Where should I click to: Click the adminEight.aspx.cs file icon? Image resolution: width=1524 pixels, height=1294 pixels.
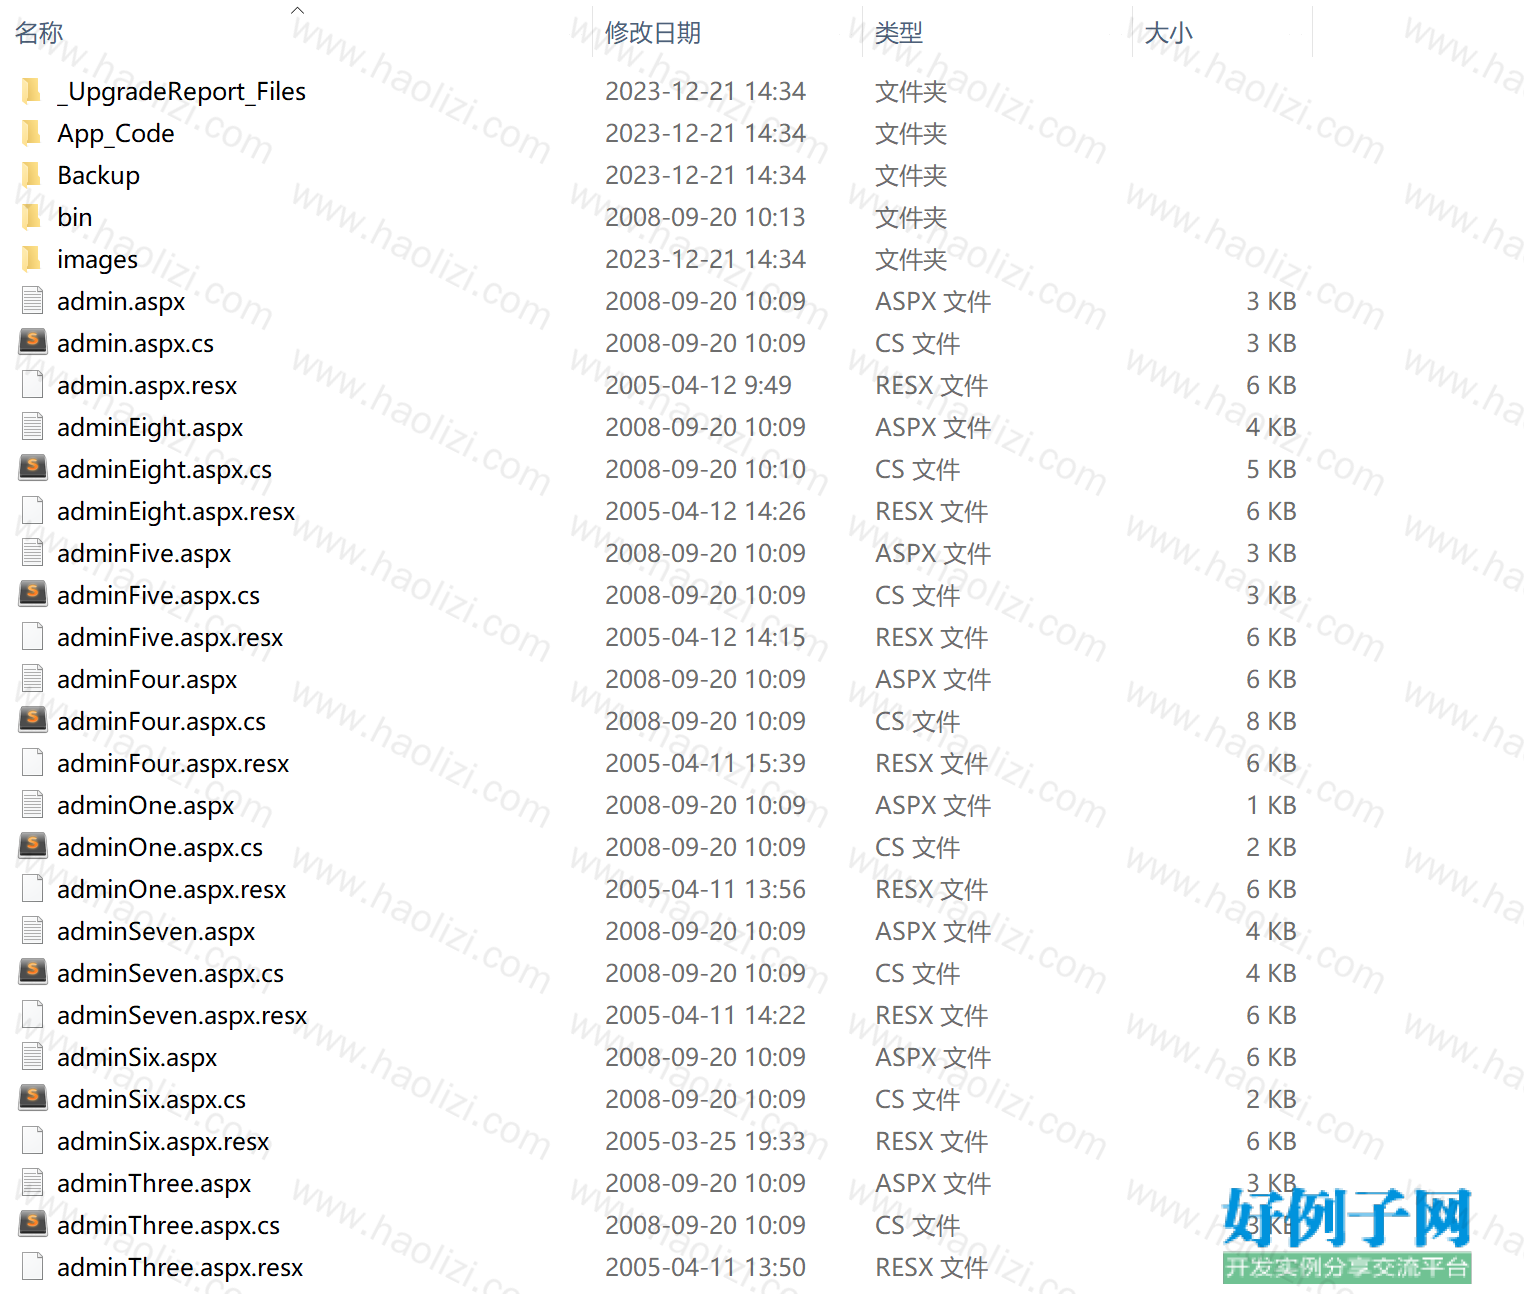33,468
